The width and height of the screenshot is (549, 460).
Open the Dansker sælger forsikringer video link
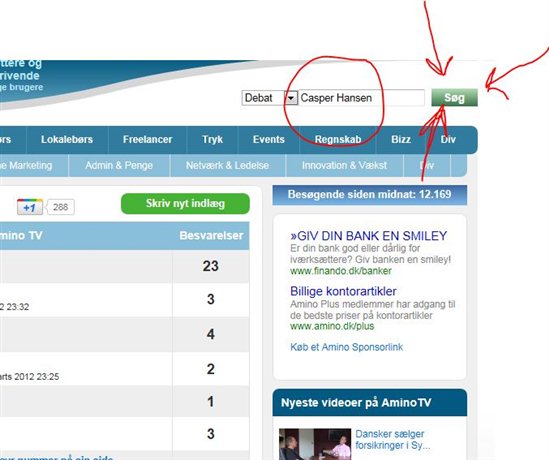[393, 440]
